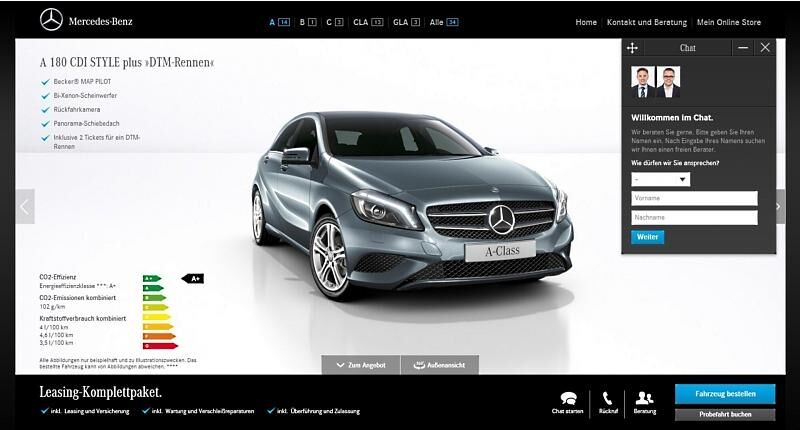
Task: Click the A 180 CDI STYLE plus title
Action: (x=127, y=62)
